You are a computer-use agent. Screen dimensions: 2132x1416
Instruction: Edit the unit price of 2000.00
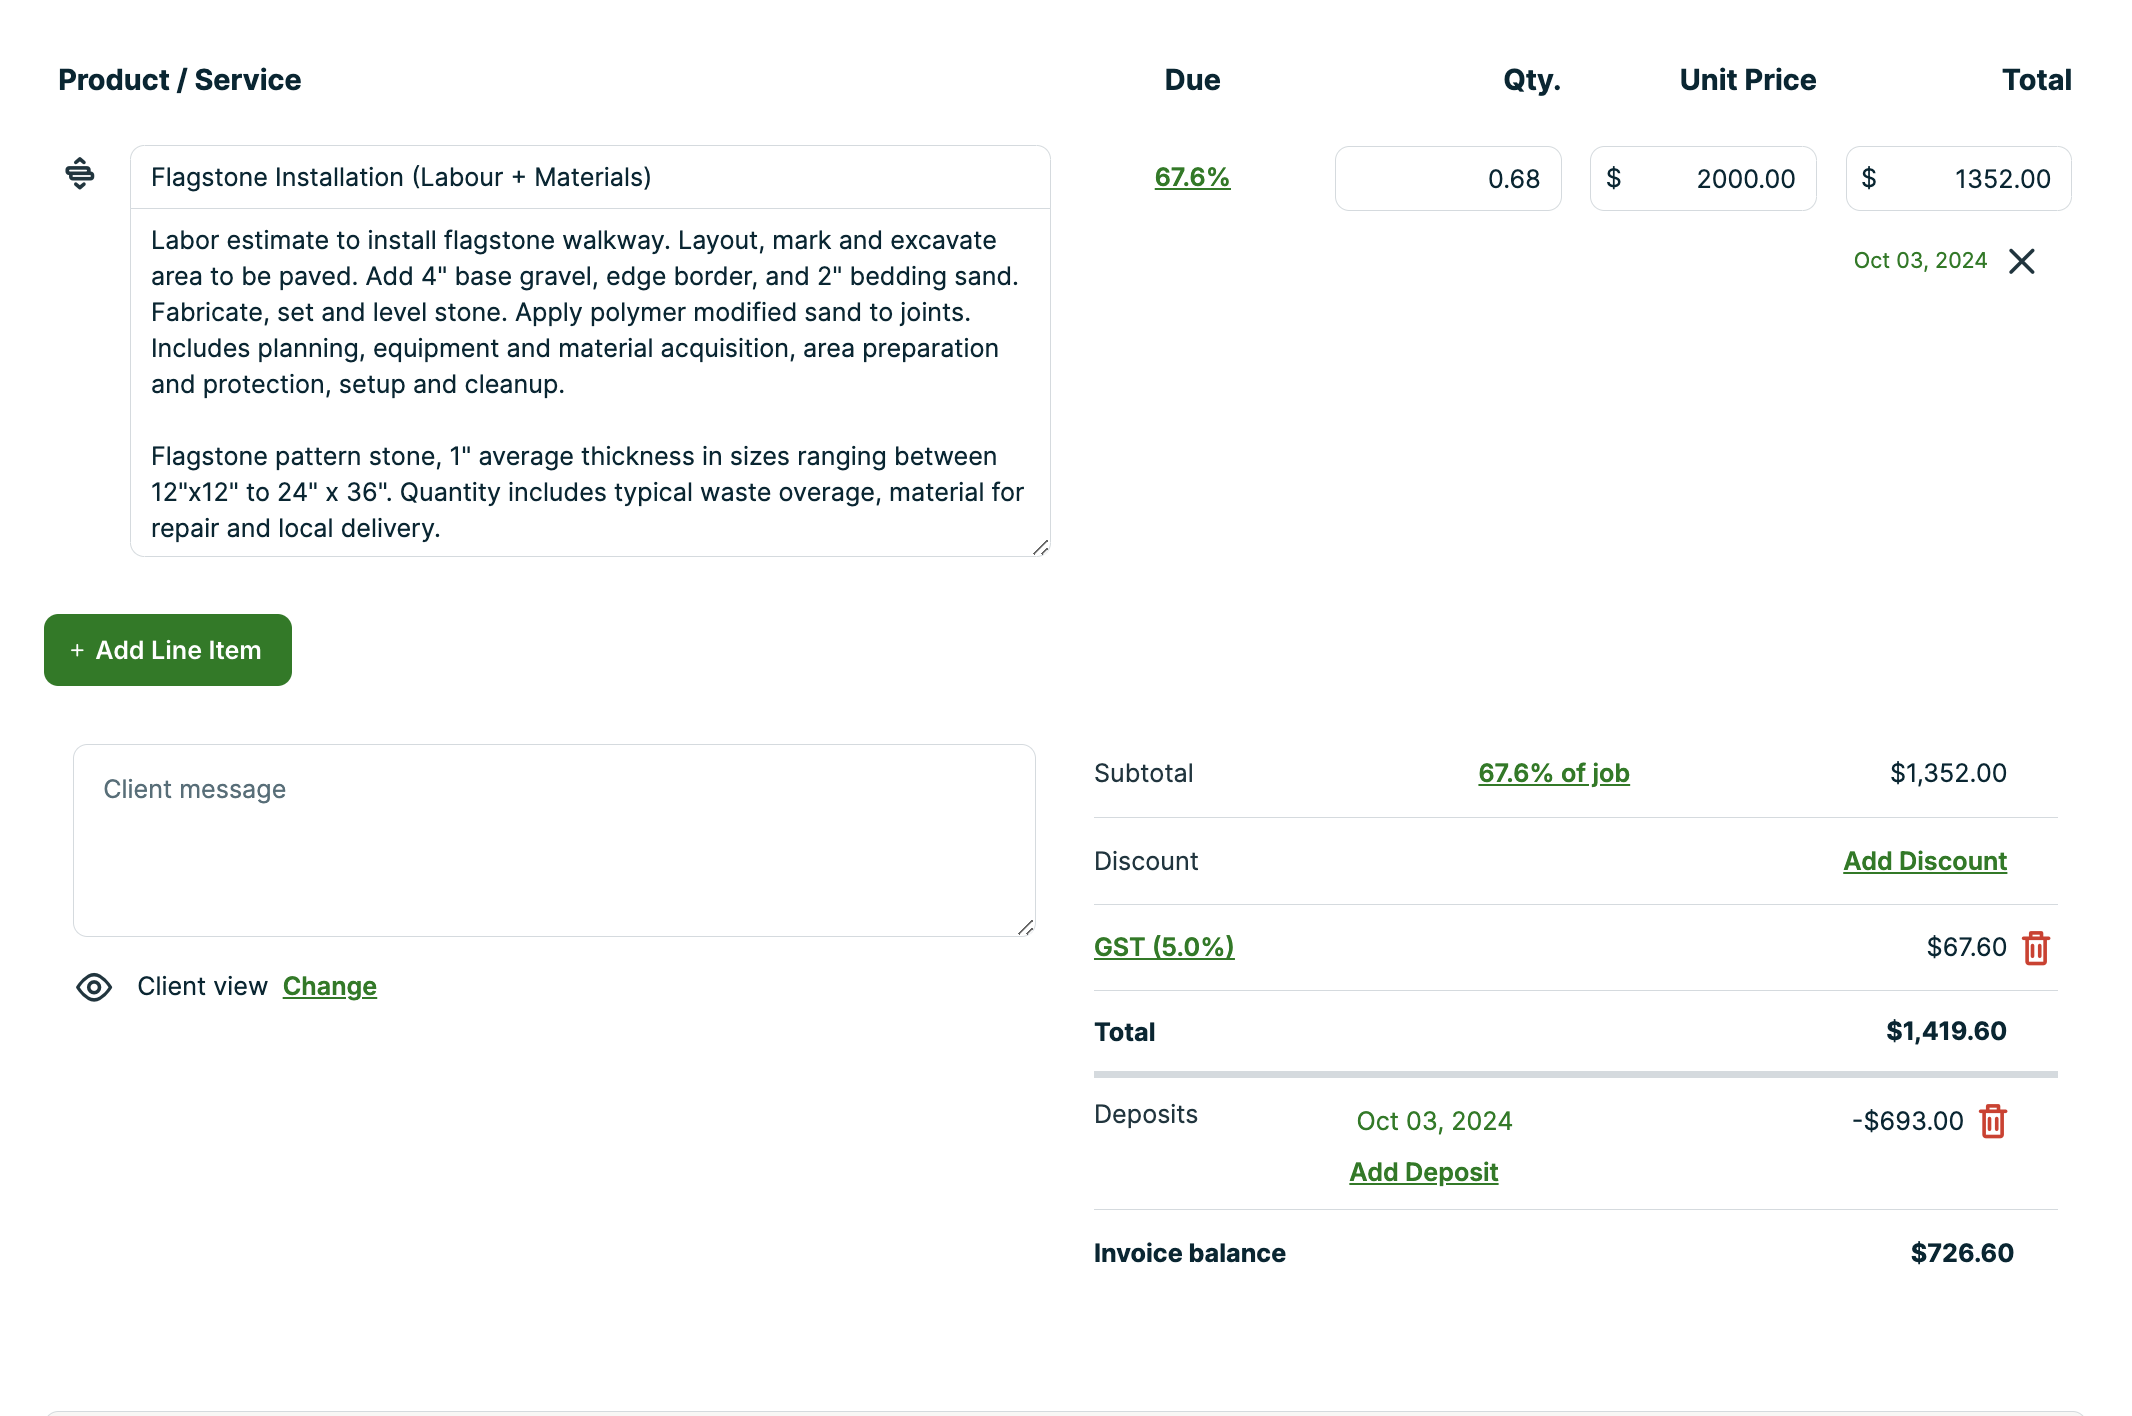[1720, 178]
